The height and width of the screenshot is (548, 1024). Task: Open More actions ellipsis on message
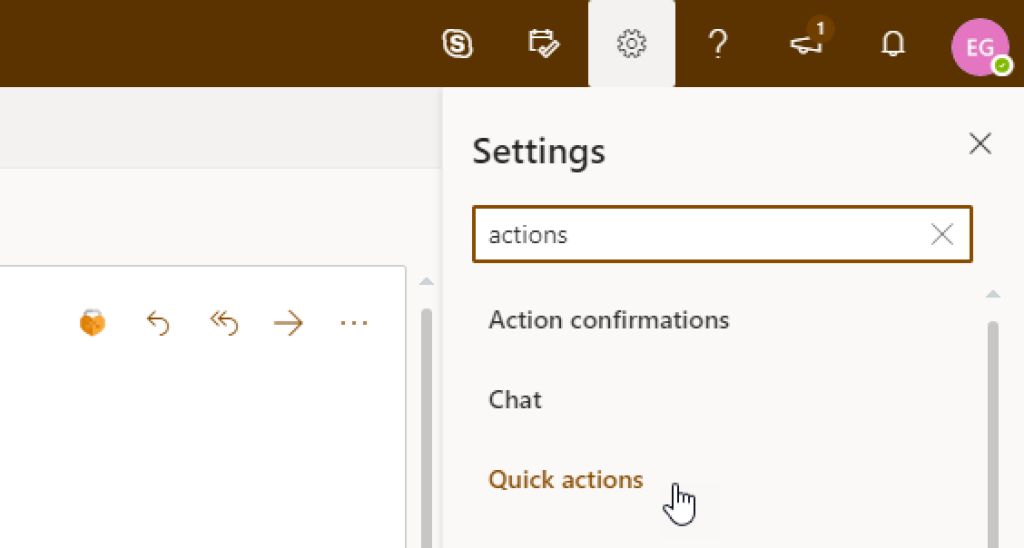coord(354,323)
